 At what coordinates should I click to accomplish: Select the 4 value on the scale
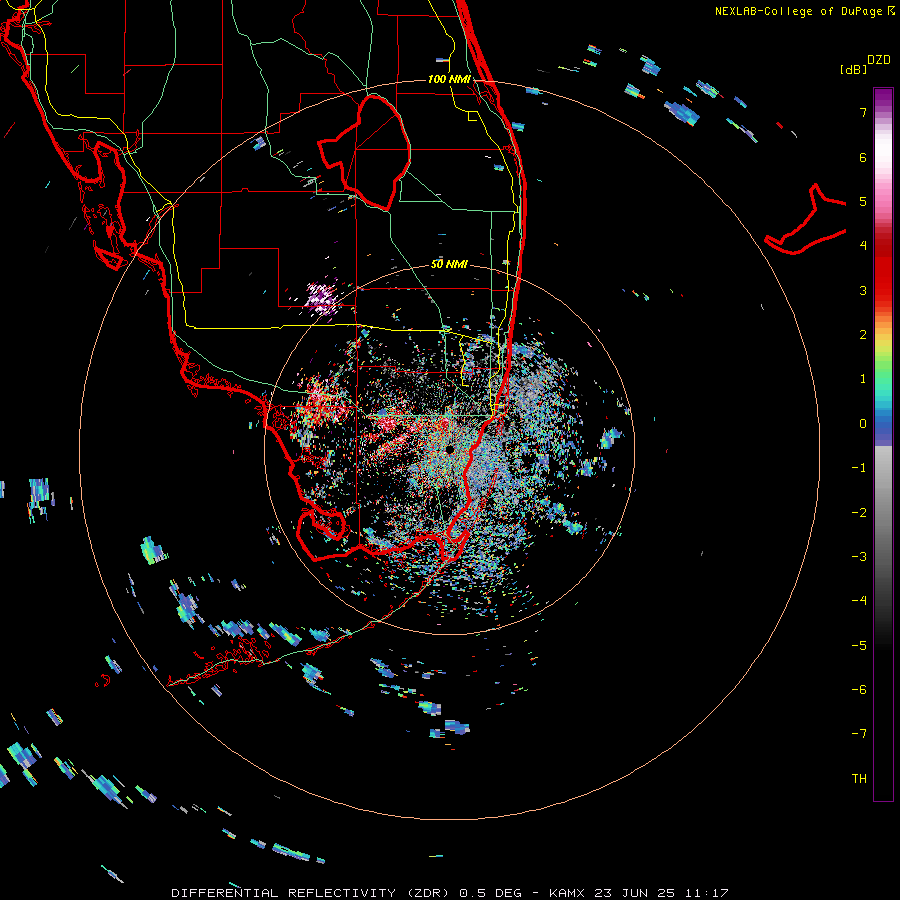pyautogui.click(x=863, y=246)
